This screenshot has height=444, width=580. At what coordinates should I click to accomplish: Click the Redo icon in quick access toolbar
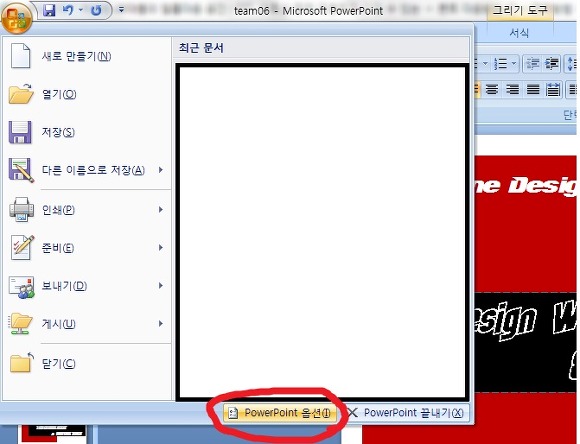tap(96, 10)
